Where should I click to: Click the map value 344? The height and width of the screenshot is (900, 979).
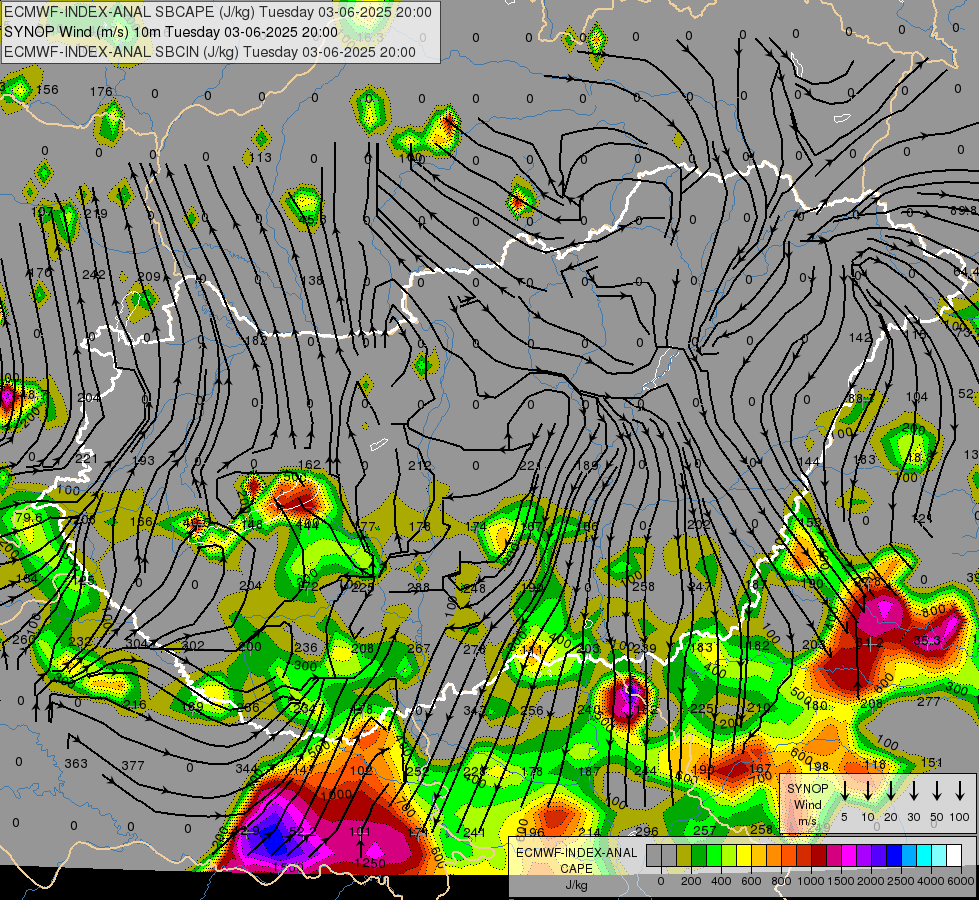click(246, 768)
